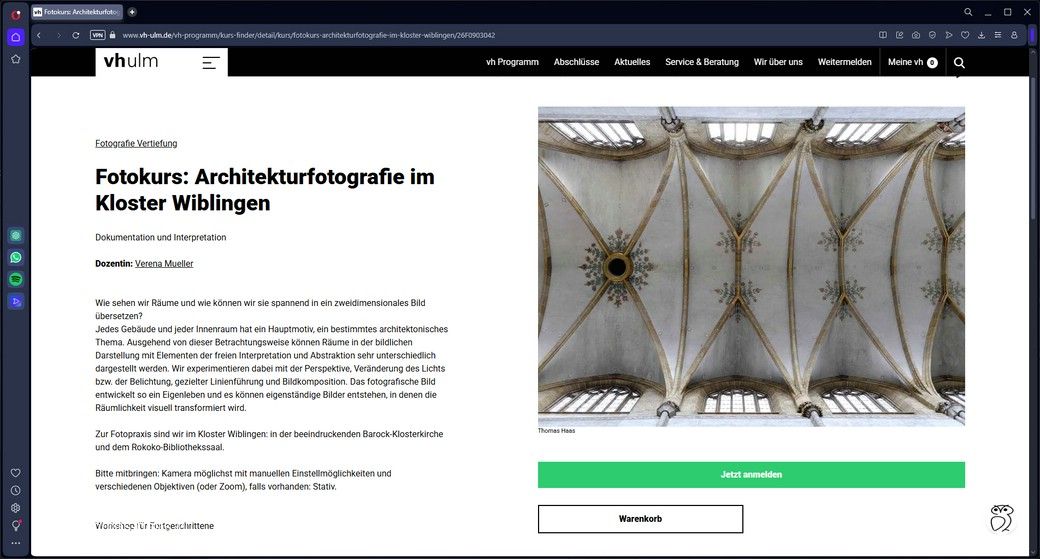Viewport: 1040px width, 559px height.
Task: Open the Opera main menu logo
Action: pos(16,14)
